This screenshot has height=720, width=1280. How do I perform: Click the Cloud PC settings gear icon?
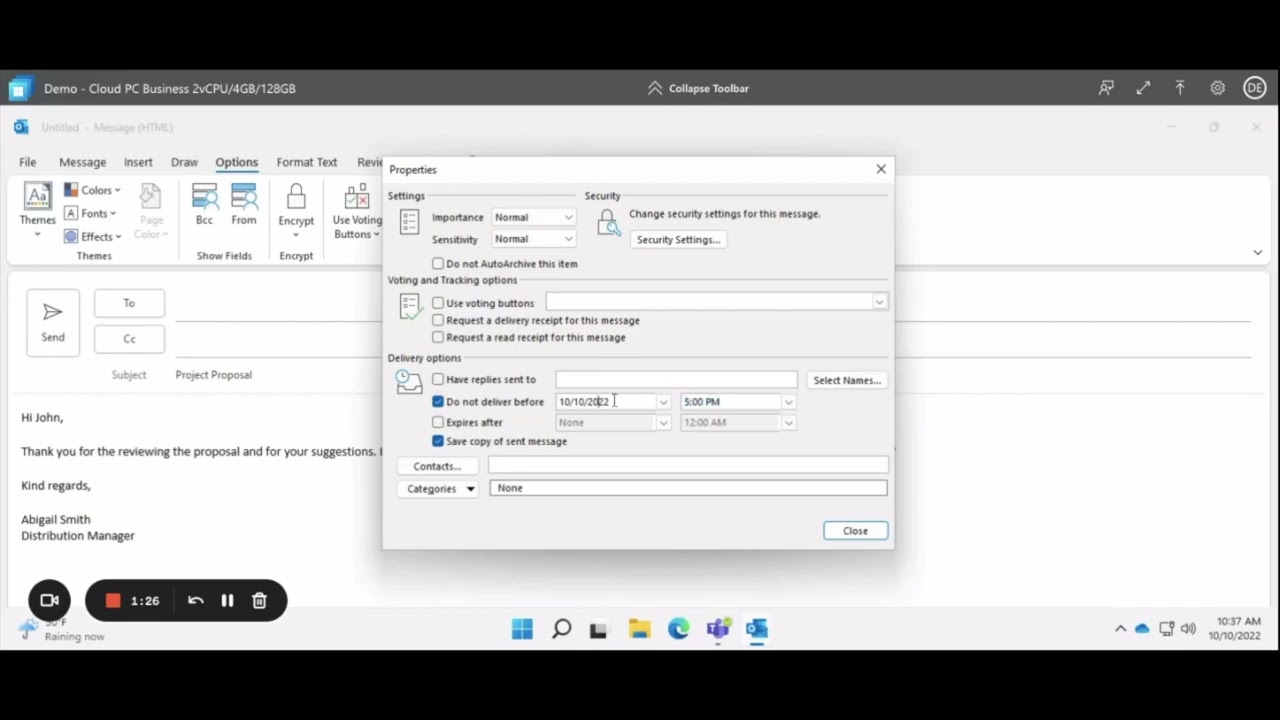pos(1217,88)
